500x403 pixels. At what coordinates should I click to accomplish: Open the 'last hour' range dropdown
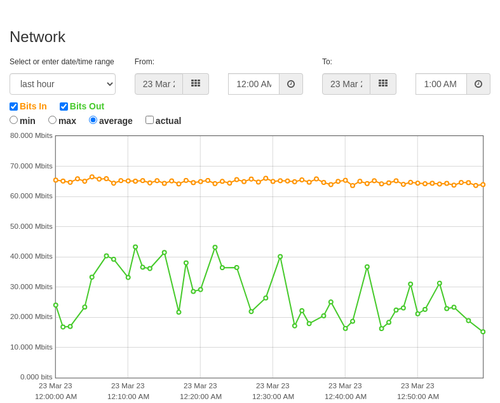(63, 84)
